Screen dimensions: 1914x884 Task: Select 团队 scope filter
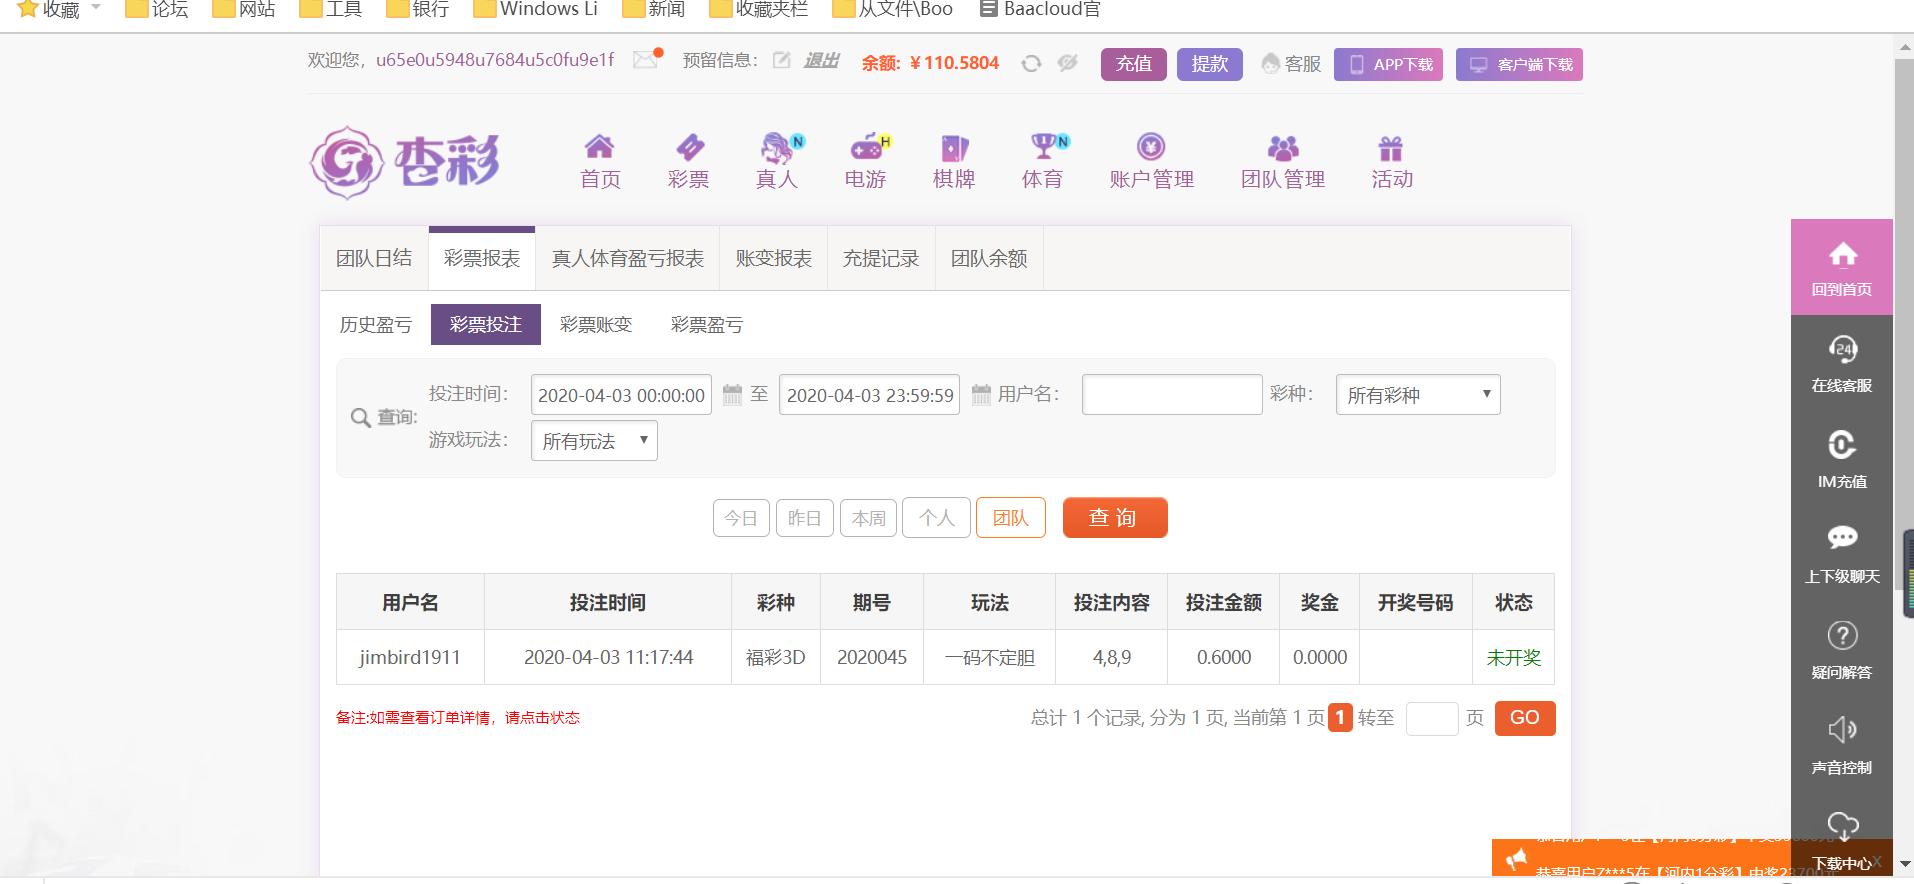pyautogui.click(x=1011, y=518)
